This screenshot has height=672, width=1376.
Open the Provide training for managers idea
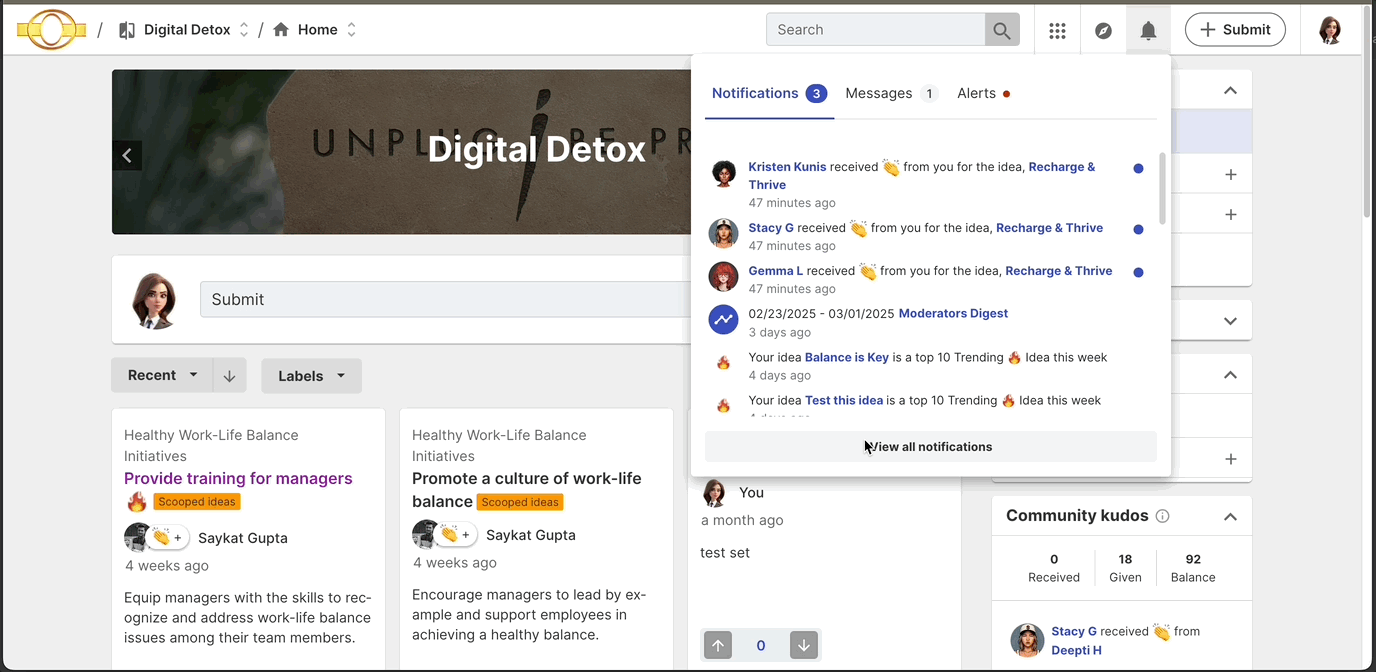pyautogui.click(x=238, y=479)
